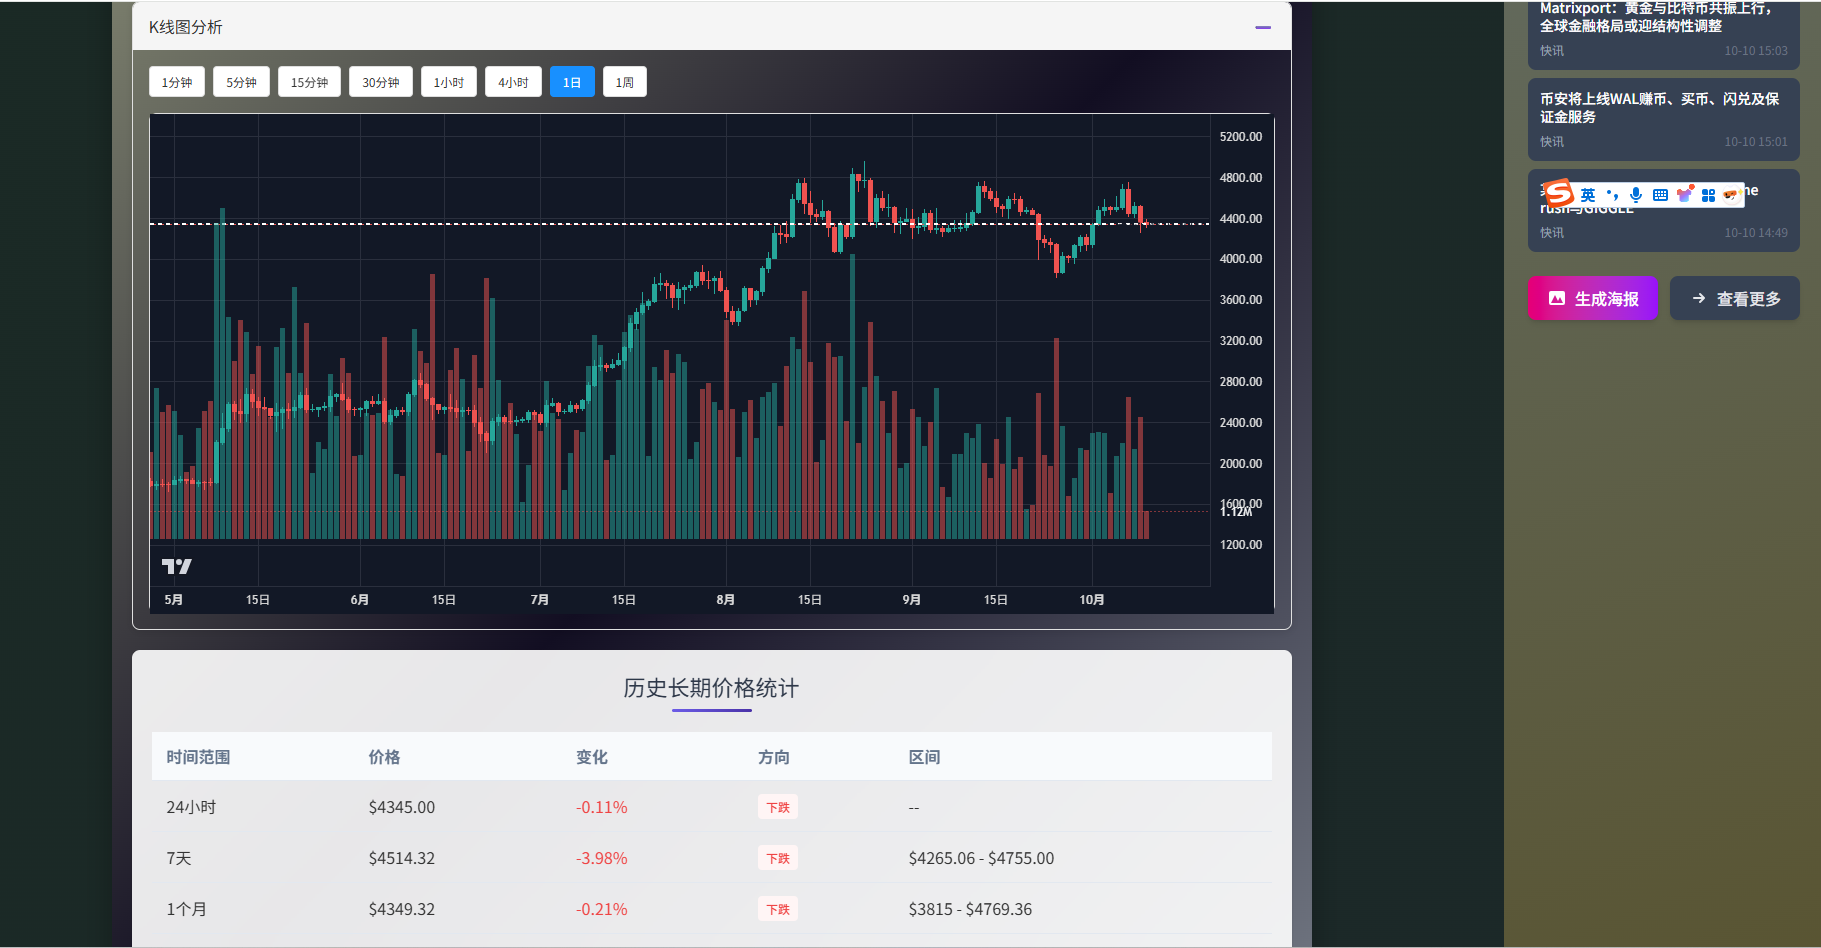Choose the 4小时 timeframe
This screenshot has height=948, width=1821.
pyautogui.click(x=513, y=82)
